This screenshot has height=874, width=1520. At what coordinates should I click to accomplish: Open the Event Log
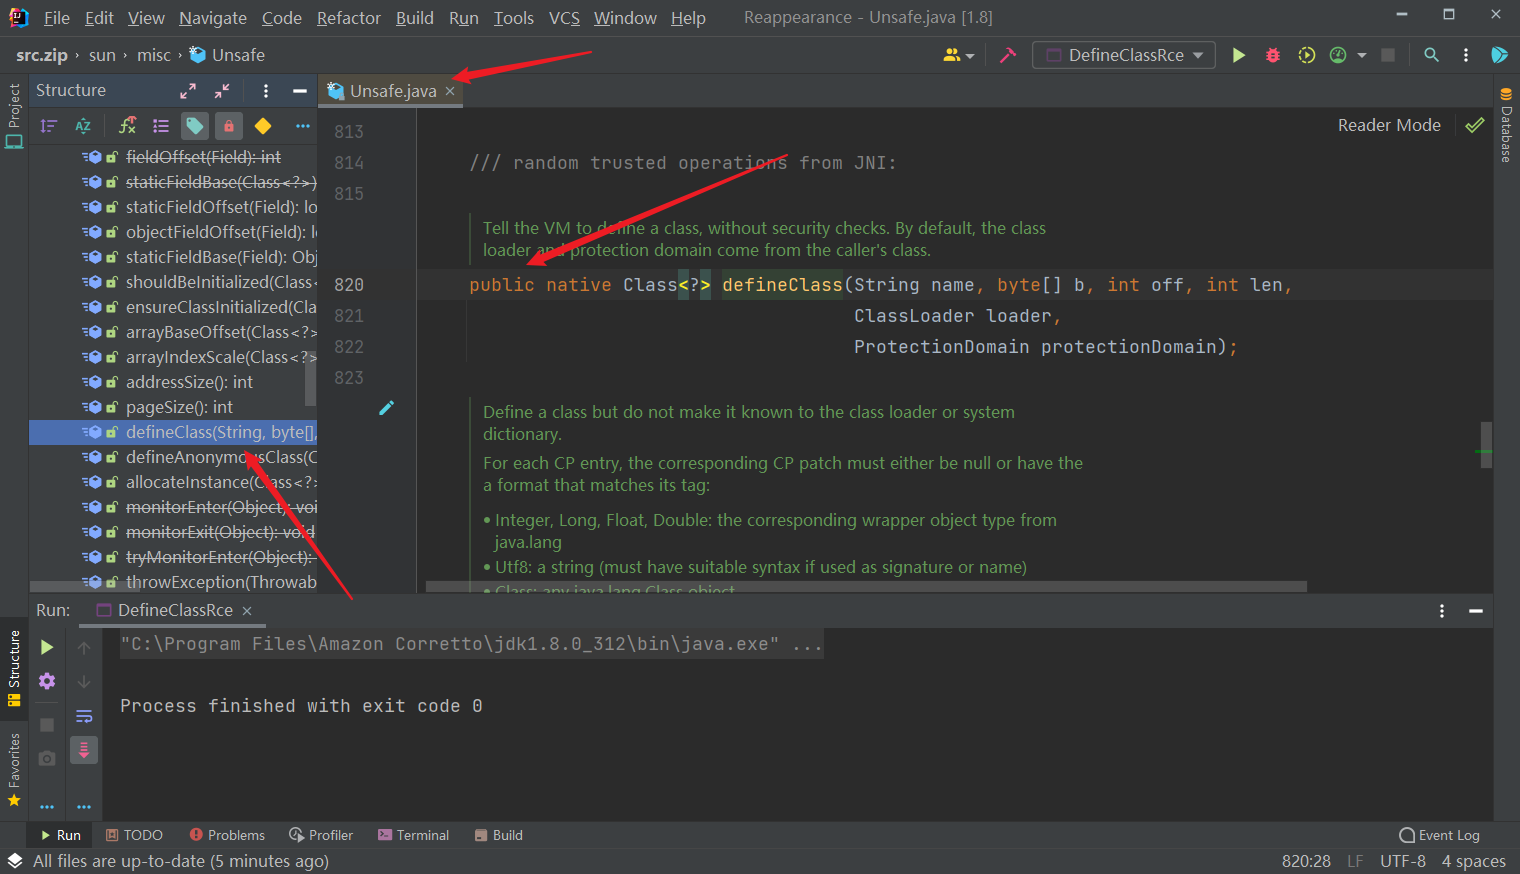1439,835
